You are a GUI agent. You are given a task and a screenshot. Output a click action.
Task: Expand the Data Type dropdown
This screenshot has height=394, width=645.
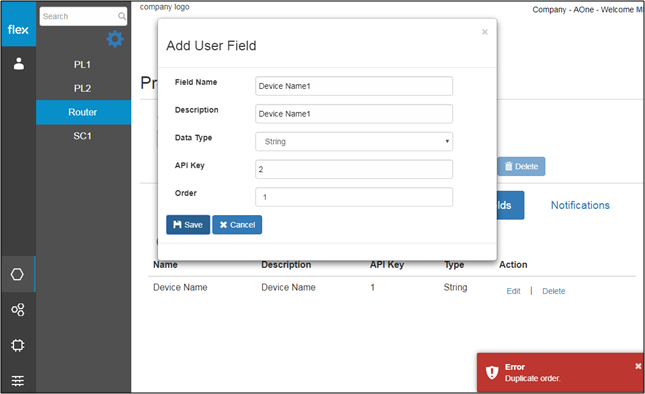(354, 141)
